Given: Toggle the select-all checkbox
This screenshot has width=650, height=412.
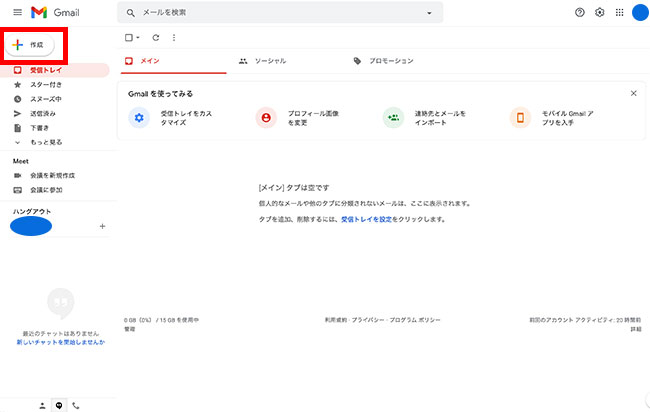Looking at the screenshot, I should tap(129, 38).
